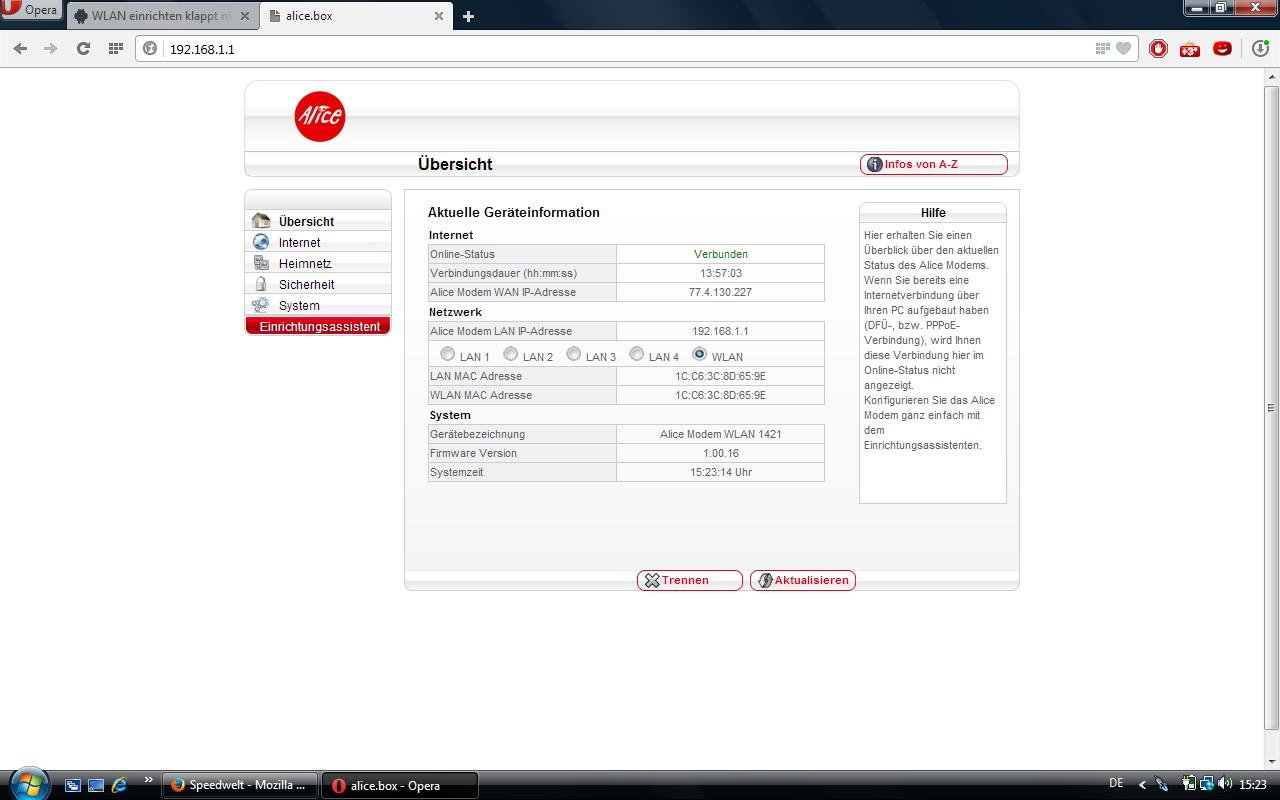Click the Alice logo
1280x800 pixels.
pos(320,116)
